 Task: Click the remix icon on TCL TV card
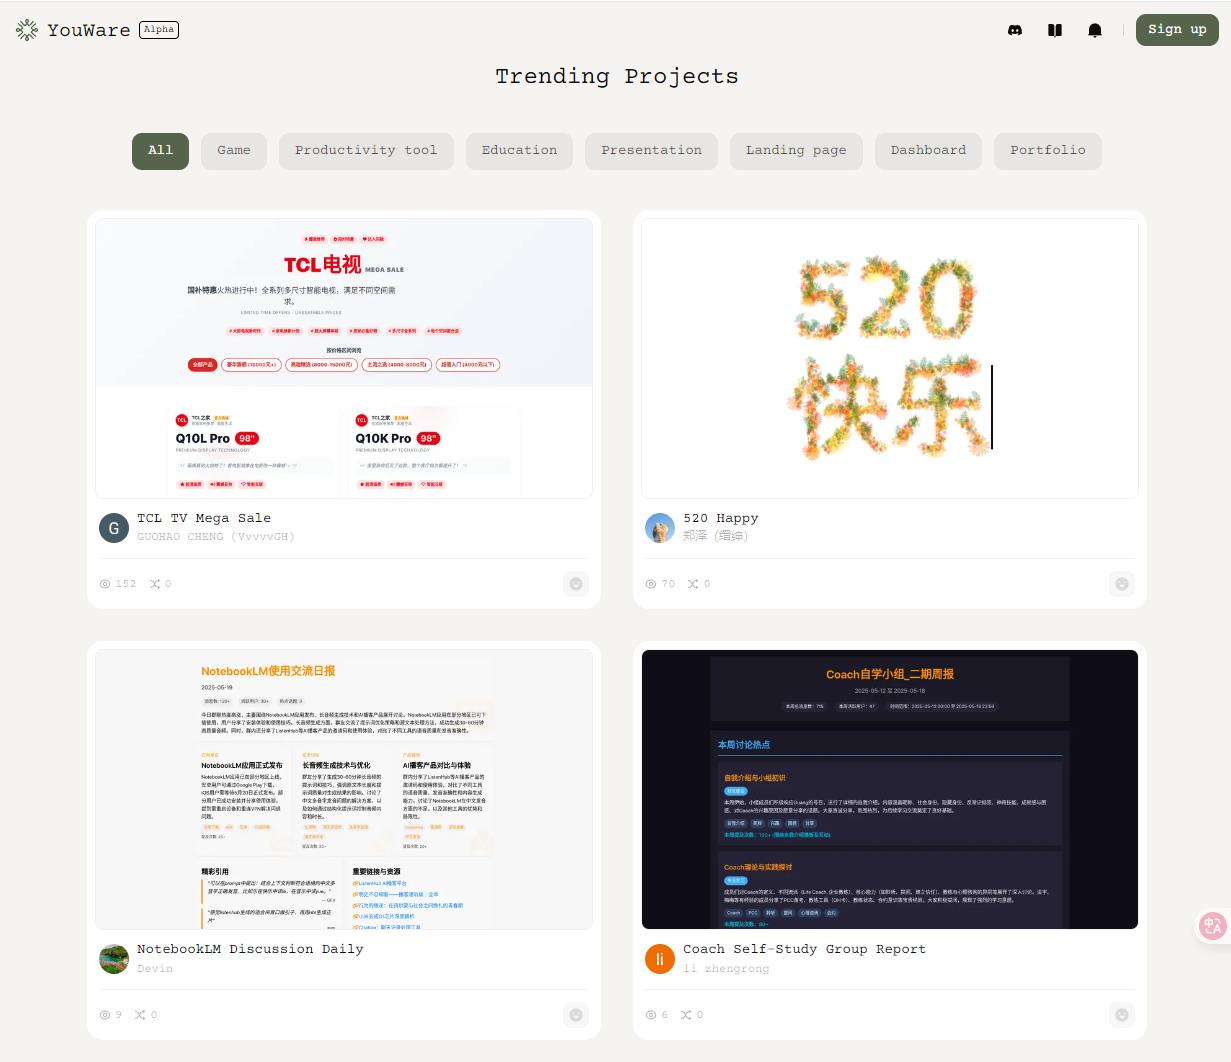pos(155,584)
